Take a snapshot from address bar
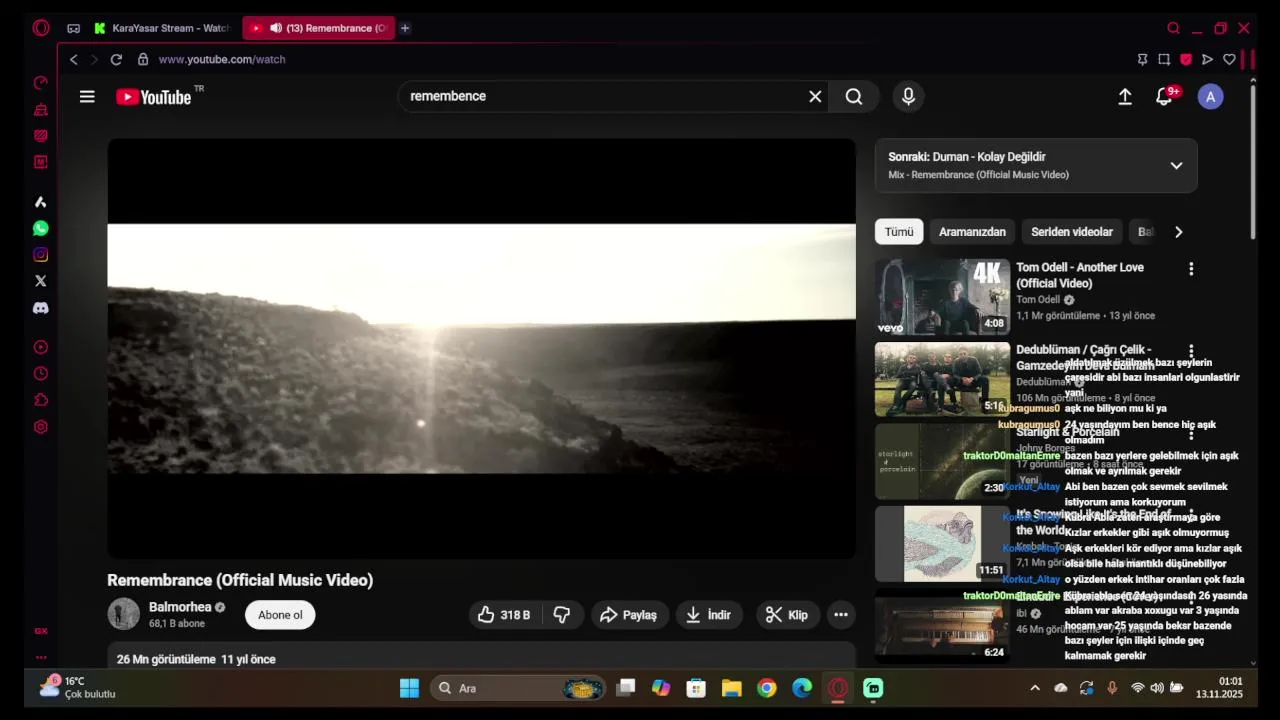The width and height of the screenshot is (1280, 720). click(x=1164, y=60)
